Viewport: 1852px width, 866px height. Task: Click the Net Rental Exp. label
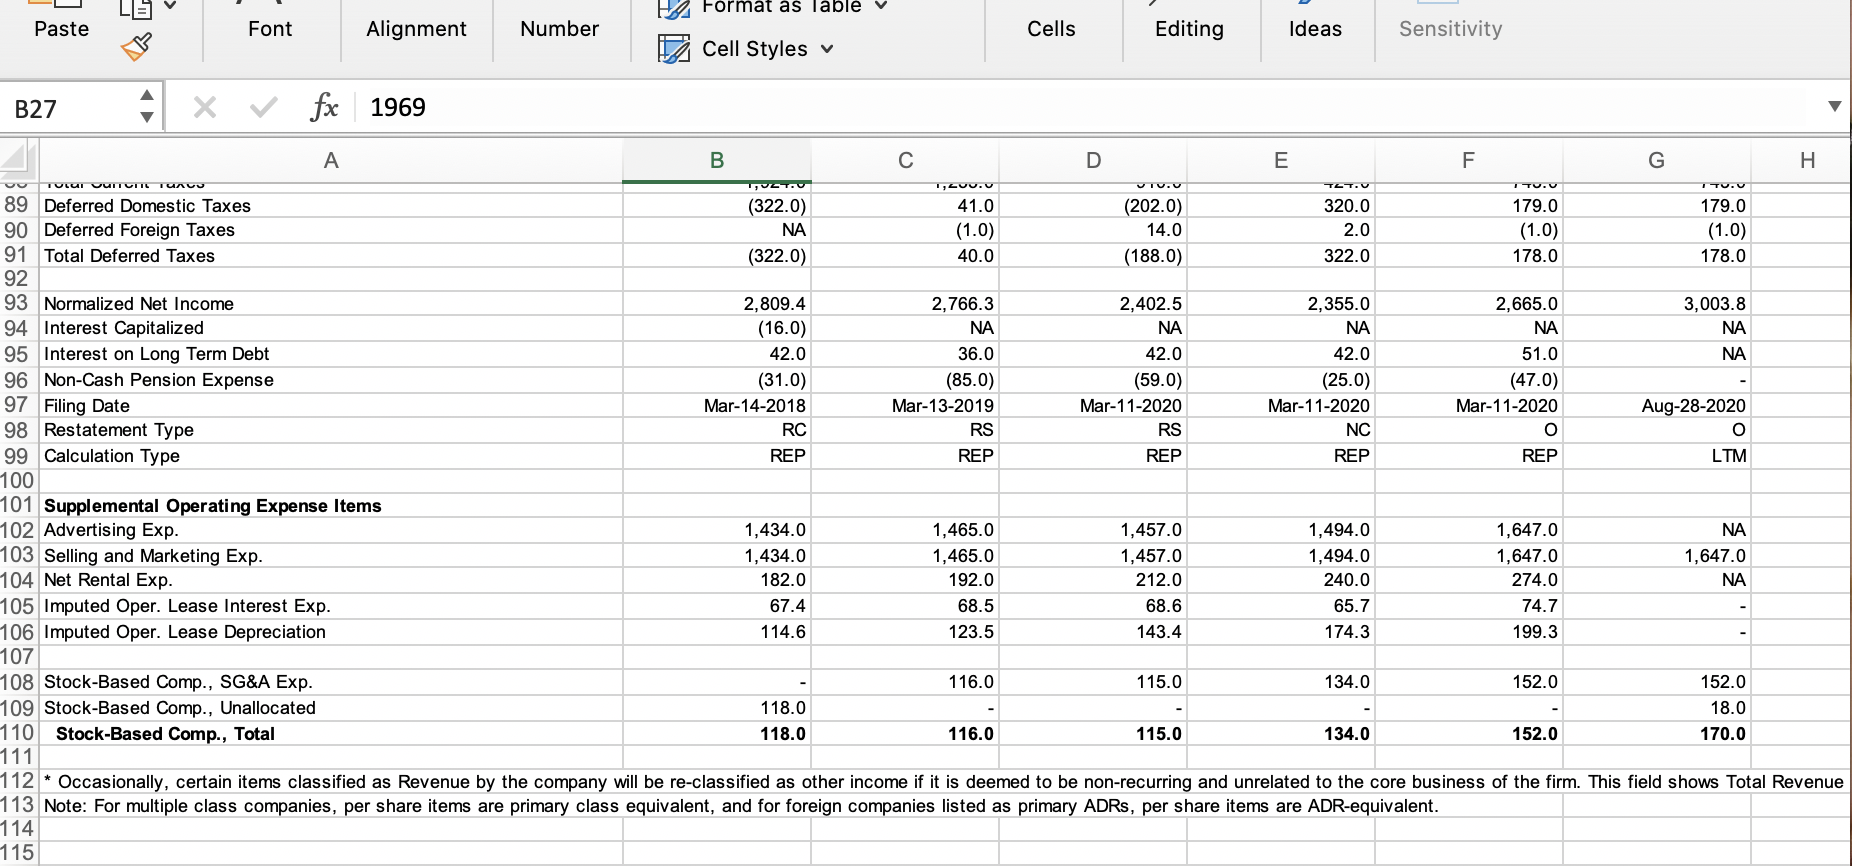tap(108, 580)
